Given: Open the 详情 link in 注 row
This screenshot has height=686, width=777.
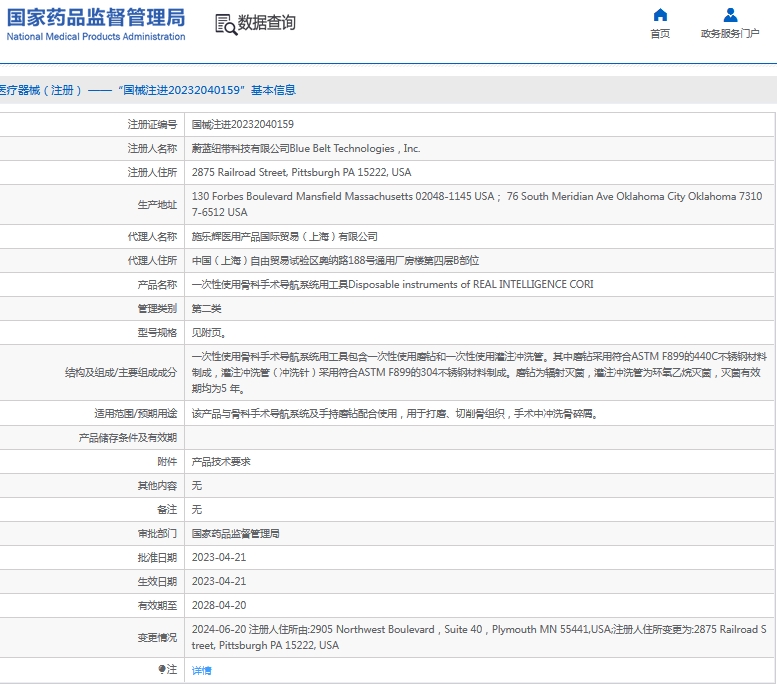Looking at the screenshot, I should click(x=202, y=670).
